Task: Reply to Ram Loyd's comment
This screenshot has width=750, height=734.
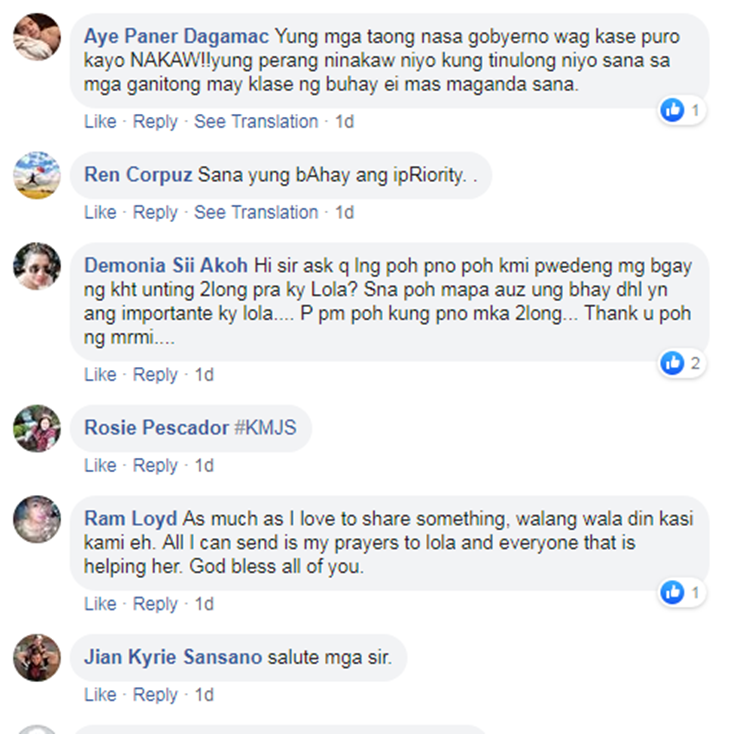Action: pyautogui.click(x=155, y=604)
